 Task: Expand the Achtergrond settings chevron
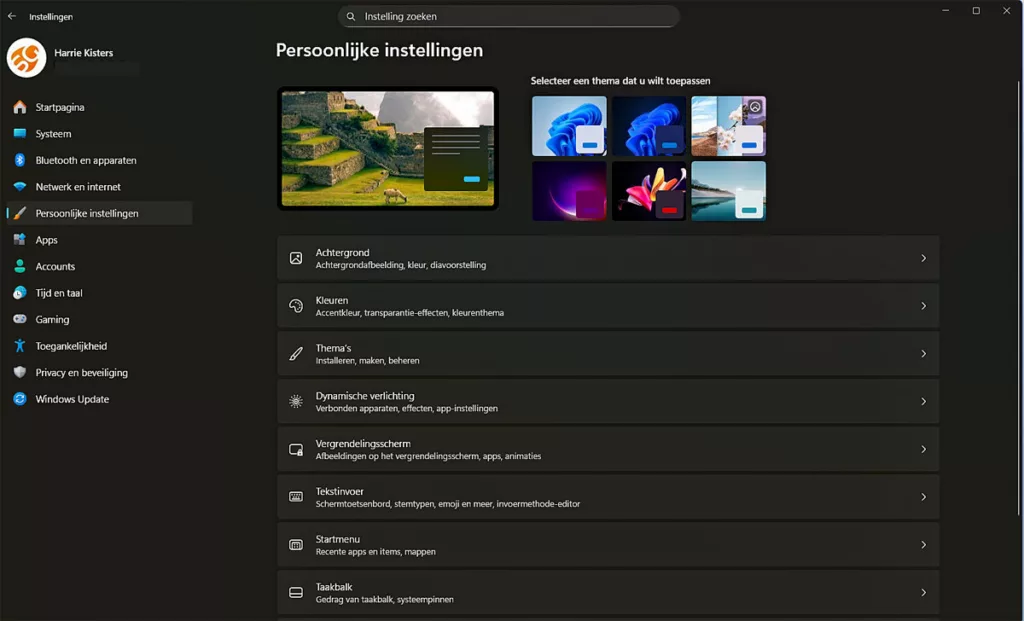[923, 257]
